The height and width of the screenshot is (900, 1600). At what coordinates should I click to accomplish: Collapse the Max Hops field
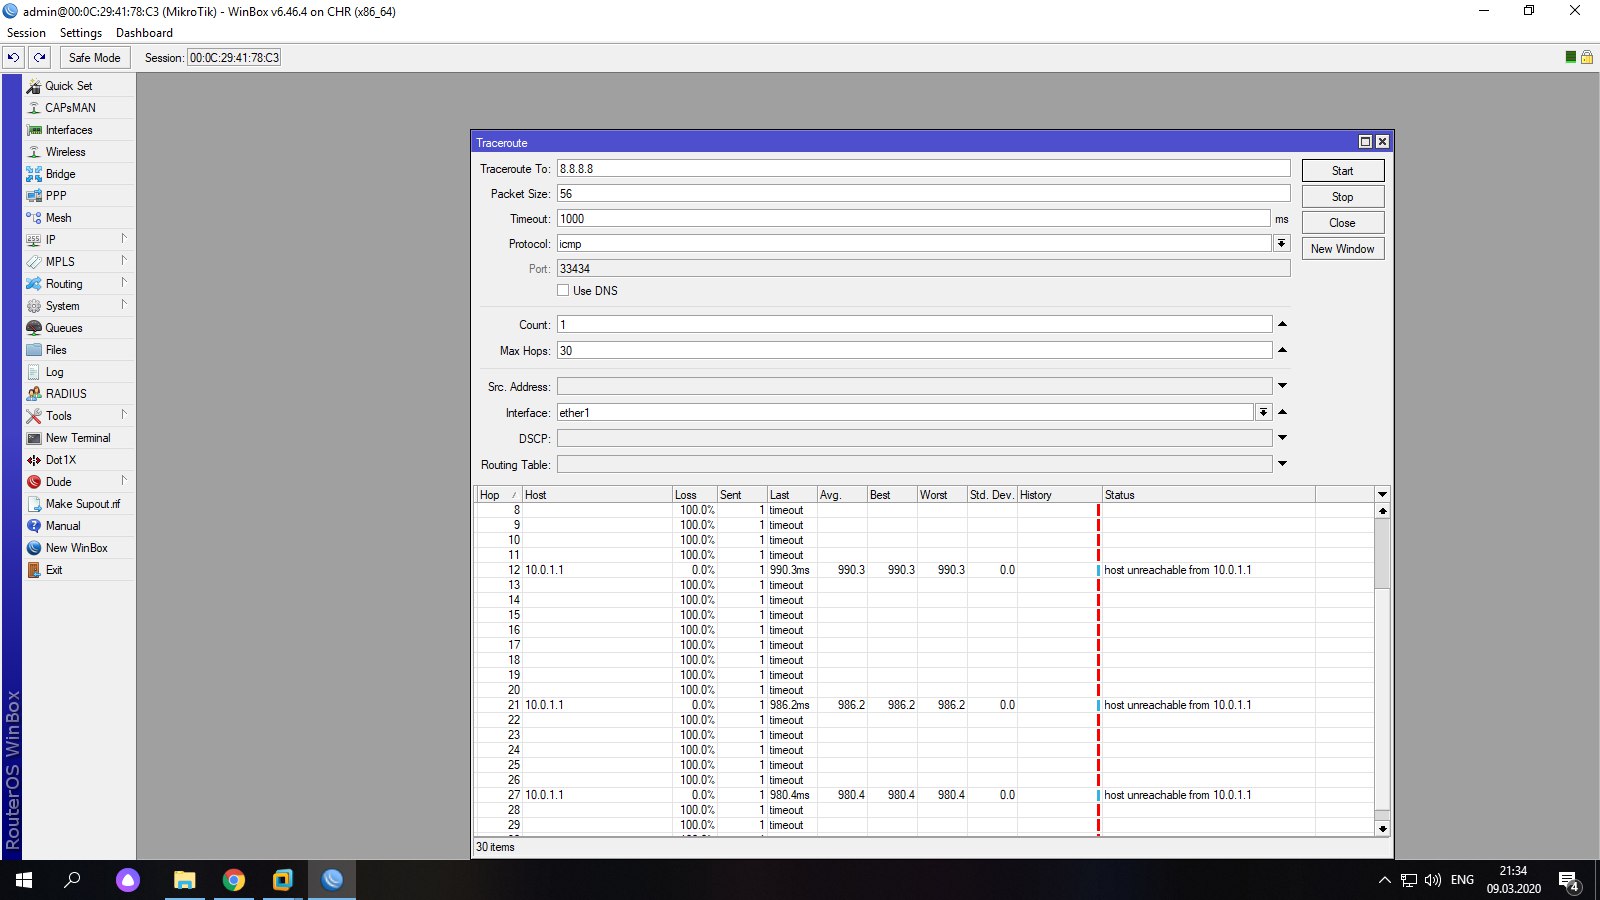(x=1282, y=350)
